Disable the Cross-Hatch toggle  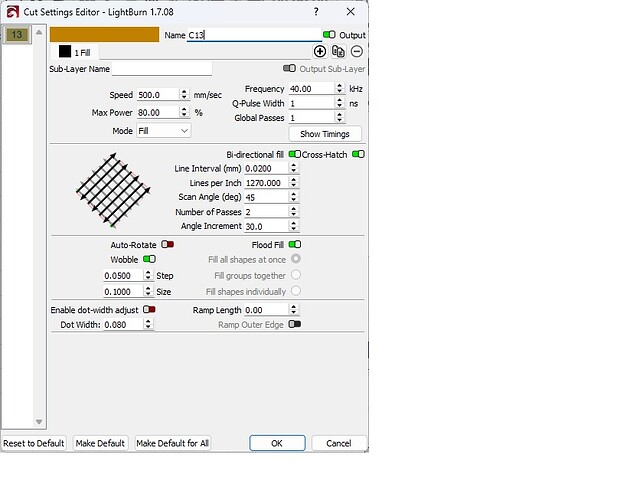(358, 155)
